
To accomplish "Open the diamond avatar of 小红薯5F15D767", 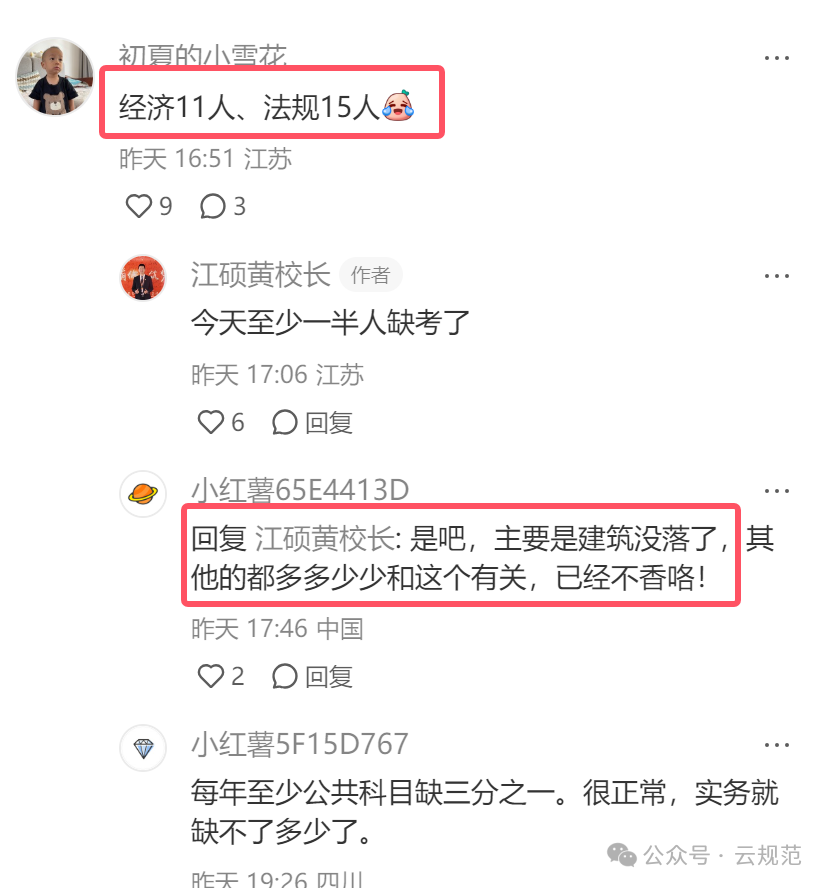I will pos(143,748).
